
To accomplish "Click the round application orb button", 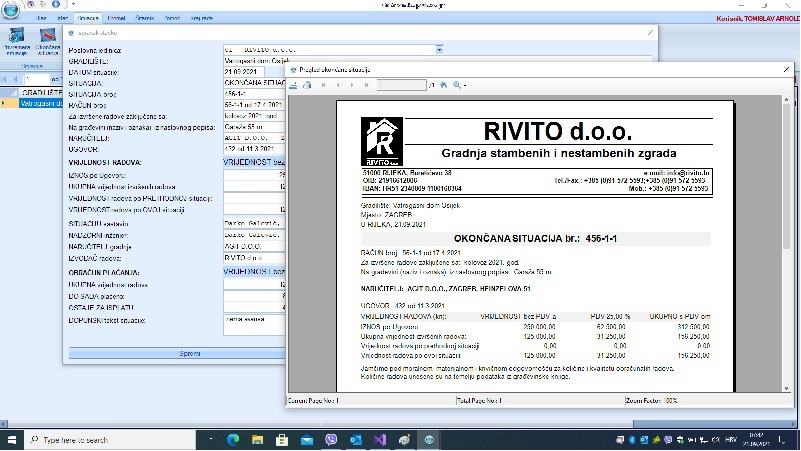I will [x=10, y=9].
